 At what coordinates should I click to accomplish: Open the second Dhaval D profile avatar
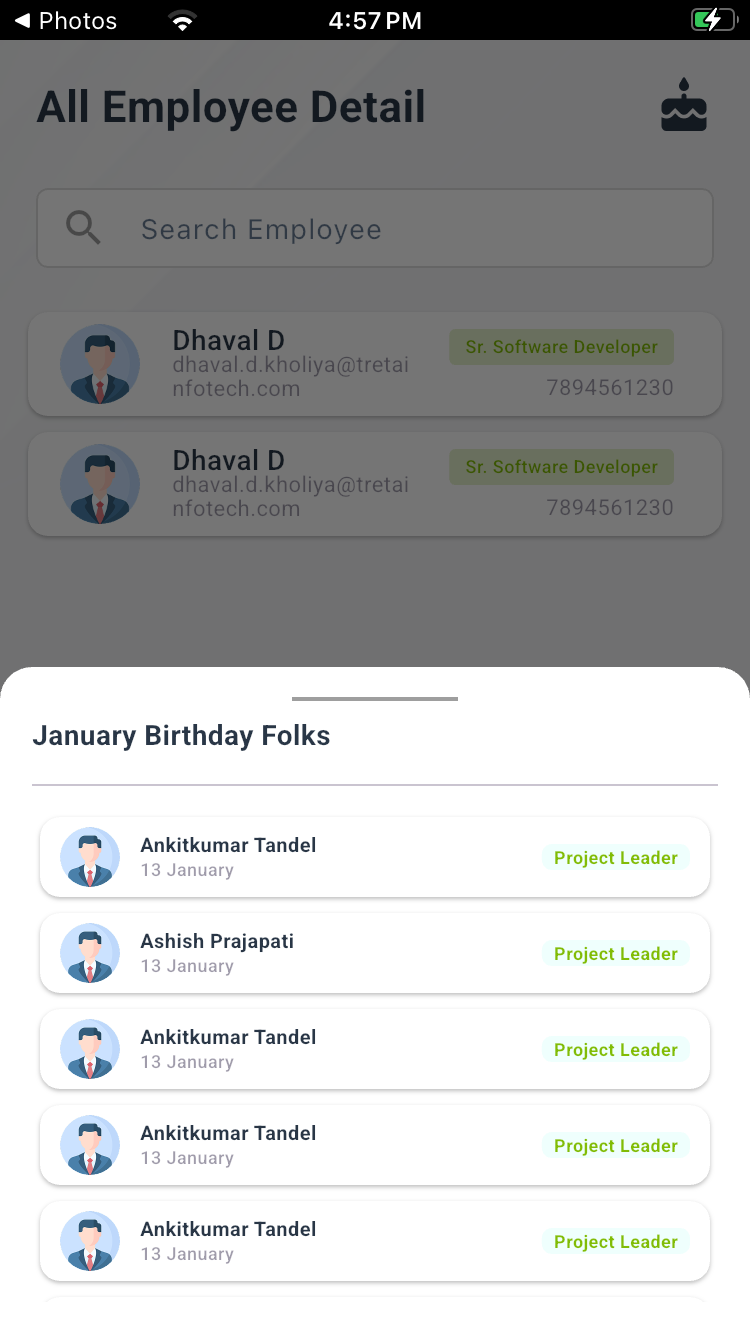[100, 484]
